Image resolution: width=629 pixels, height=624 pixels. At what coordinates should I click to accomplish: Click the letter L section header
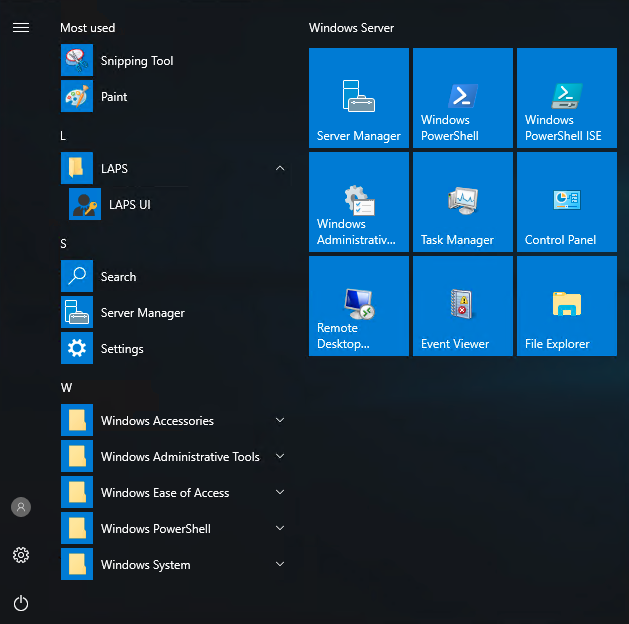click(x=63, y=136)
